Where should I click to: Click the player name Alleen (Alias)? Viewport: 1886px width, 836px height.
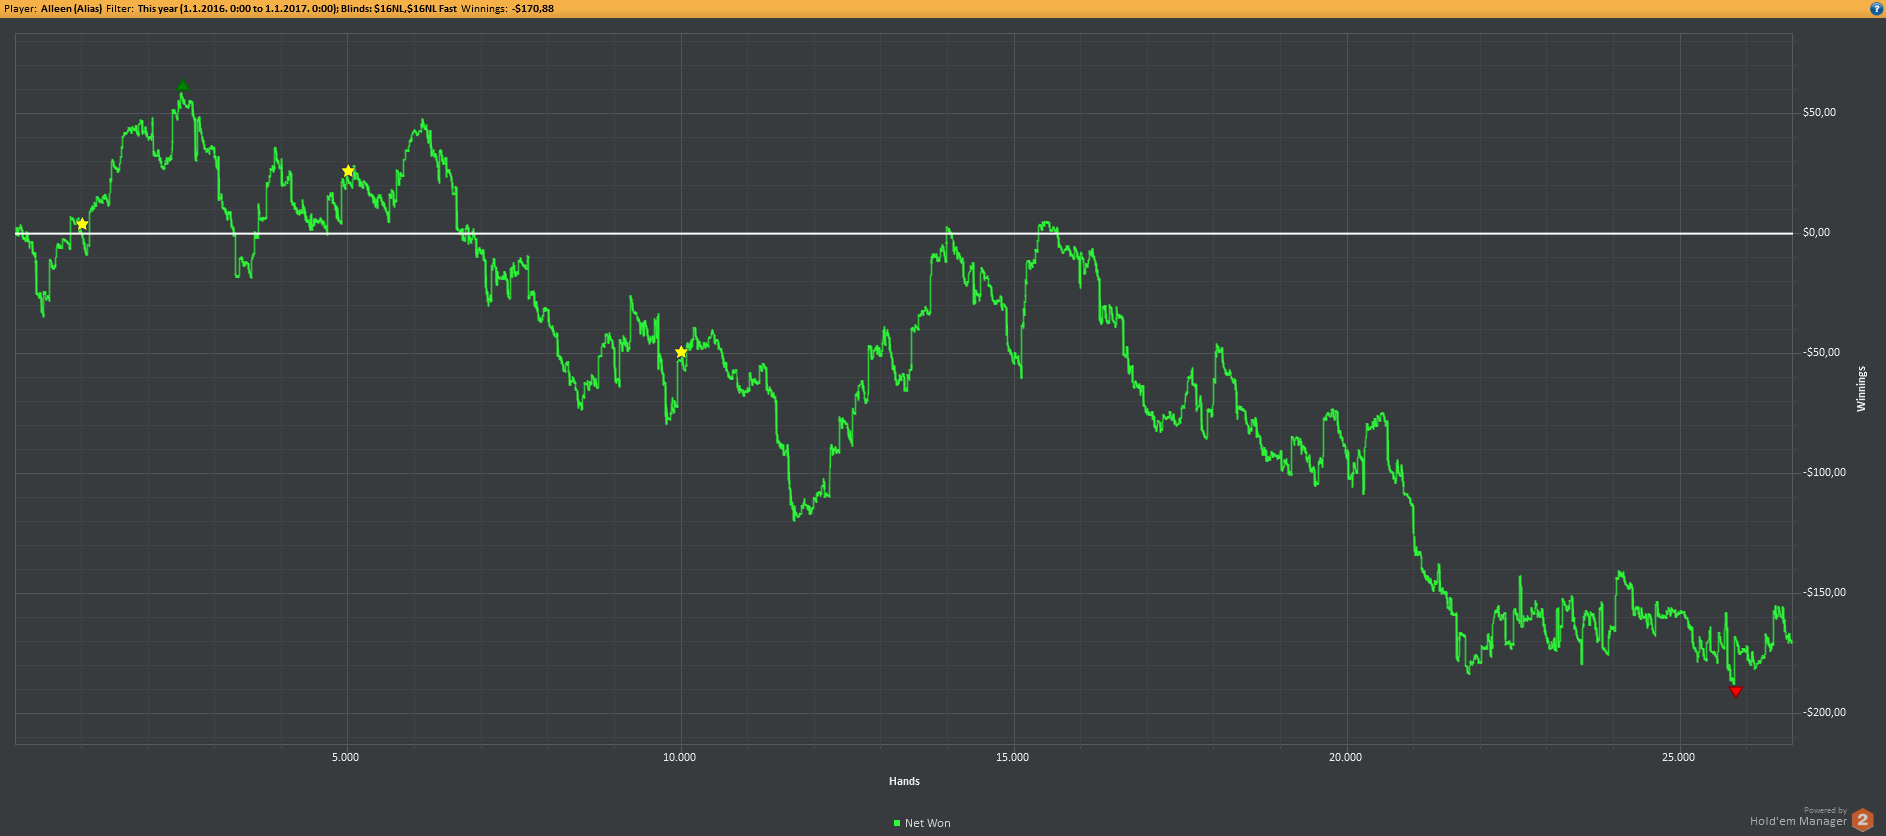pos(72,8)
